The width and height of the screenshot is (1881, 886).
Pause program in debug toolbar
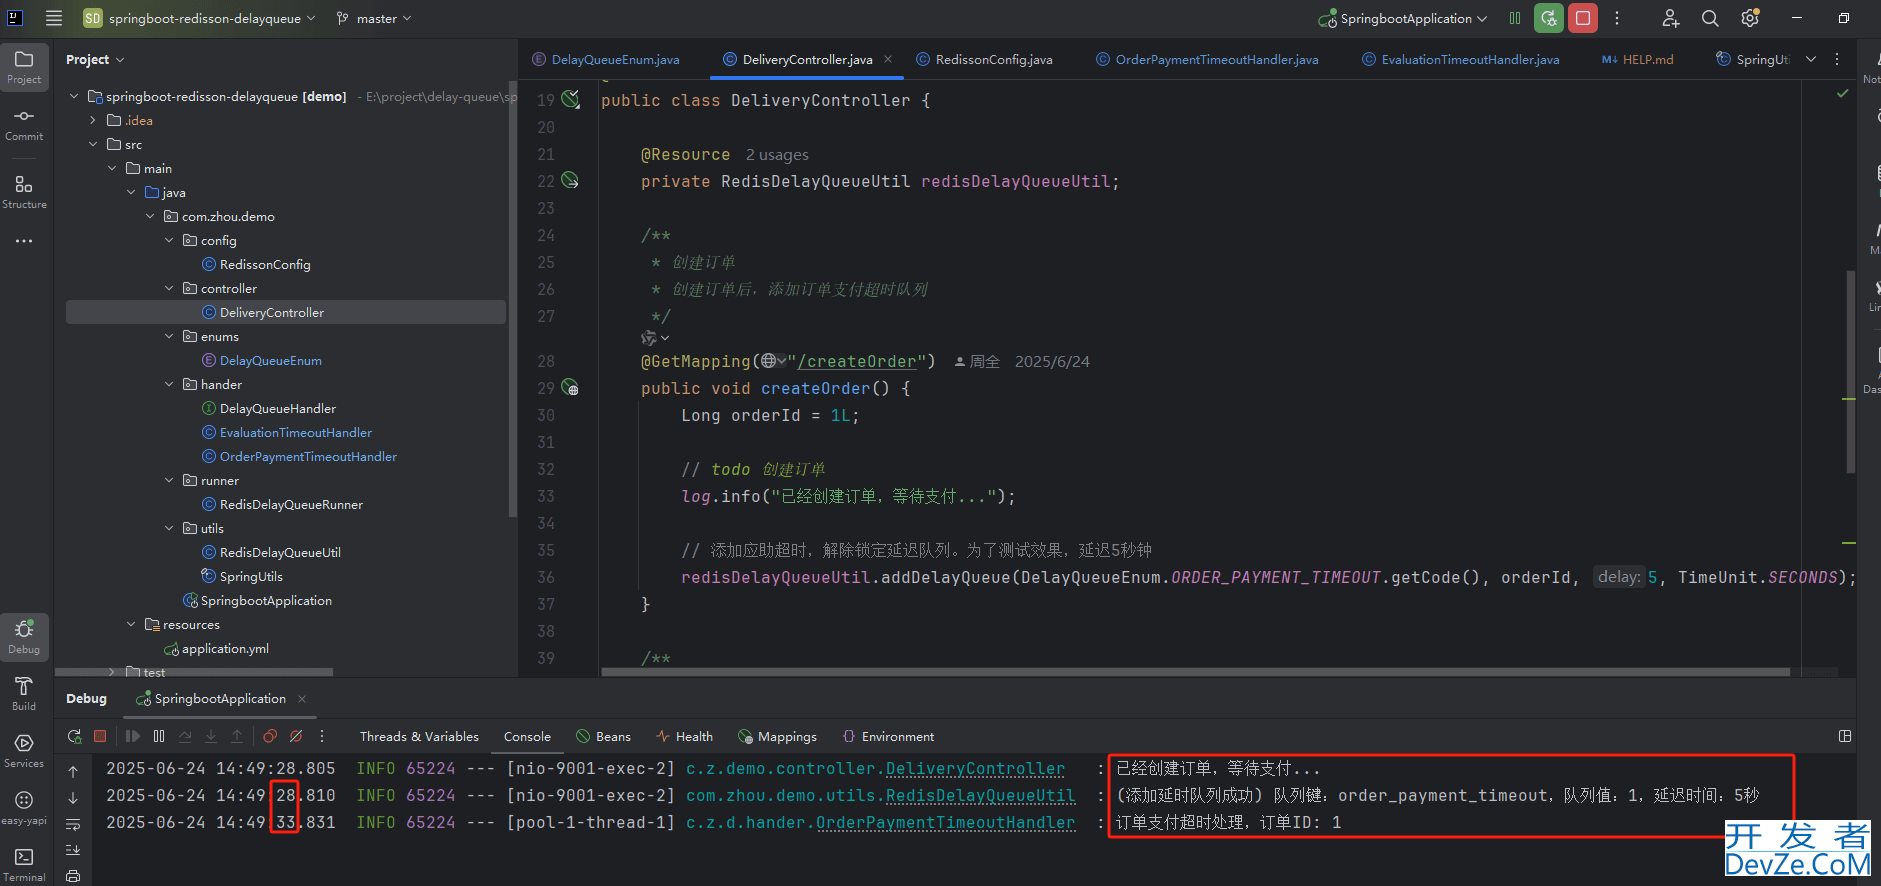(159, 736)
